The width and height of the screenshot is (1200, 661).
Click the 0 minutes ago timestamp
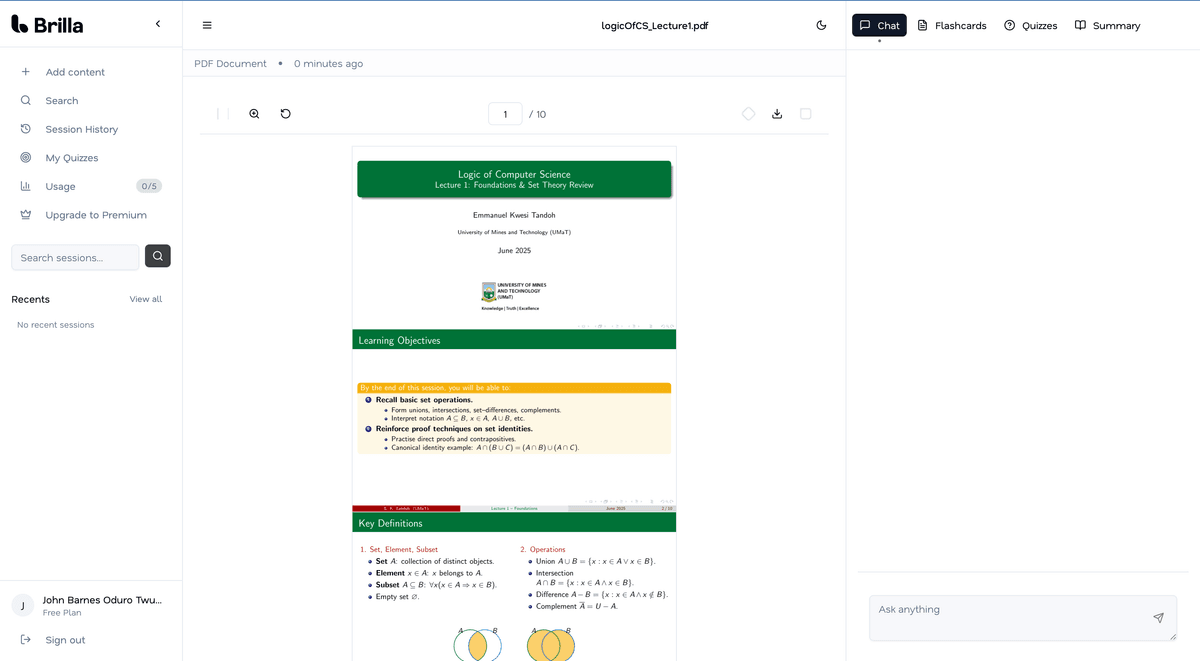point(328,63)
